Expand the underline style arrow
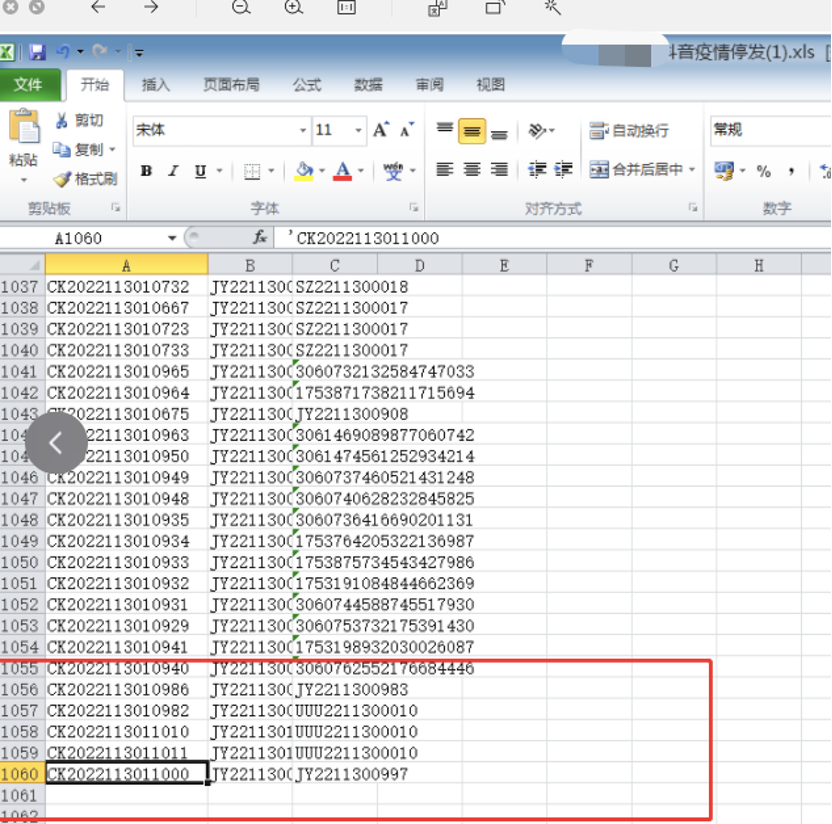 [219, 171]
